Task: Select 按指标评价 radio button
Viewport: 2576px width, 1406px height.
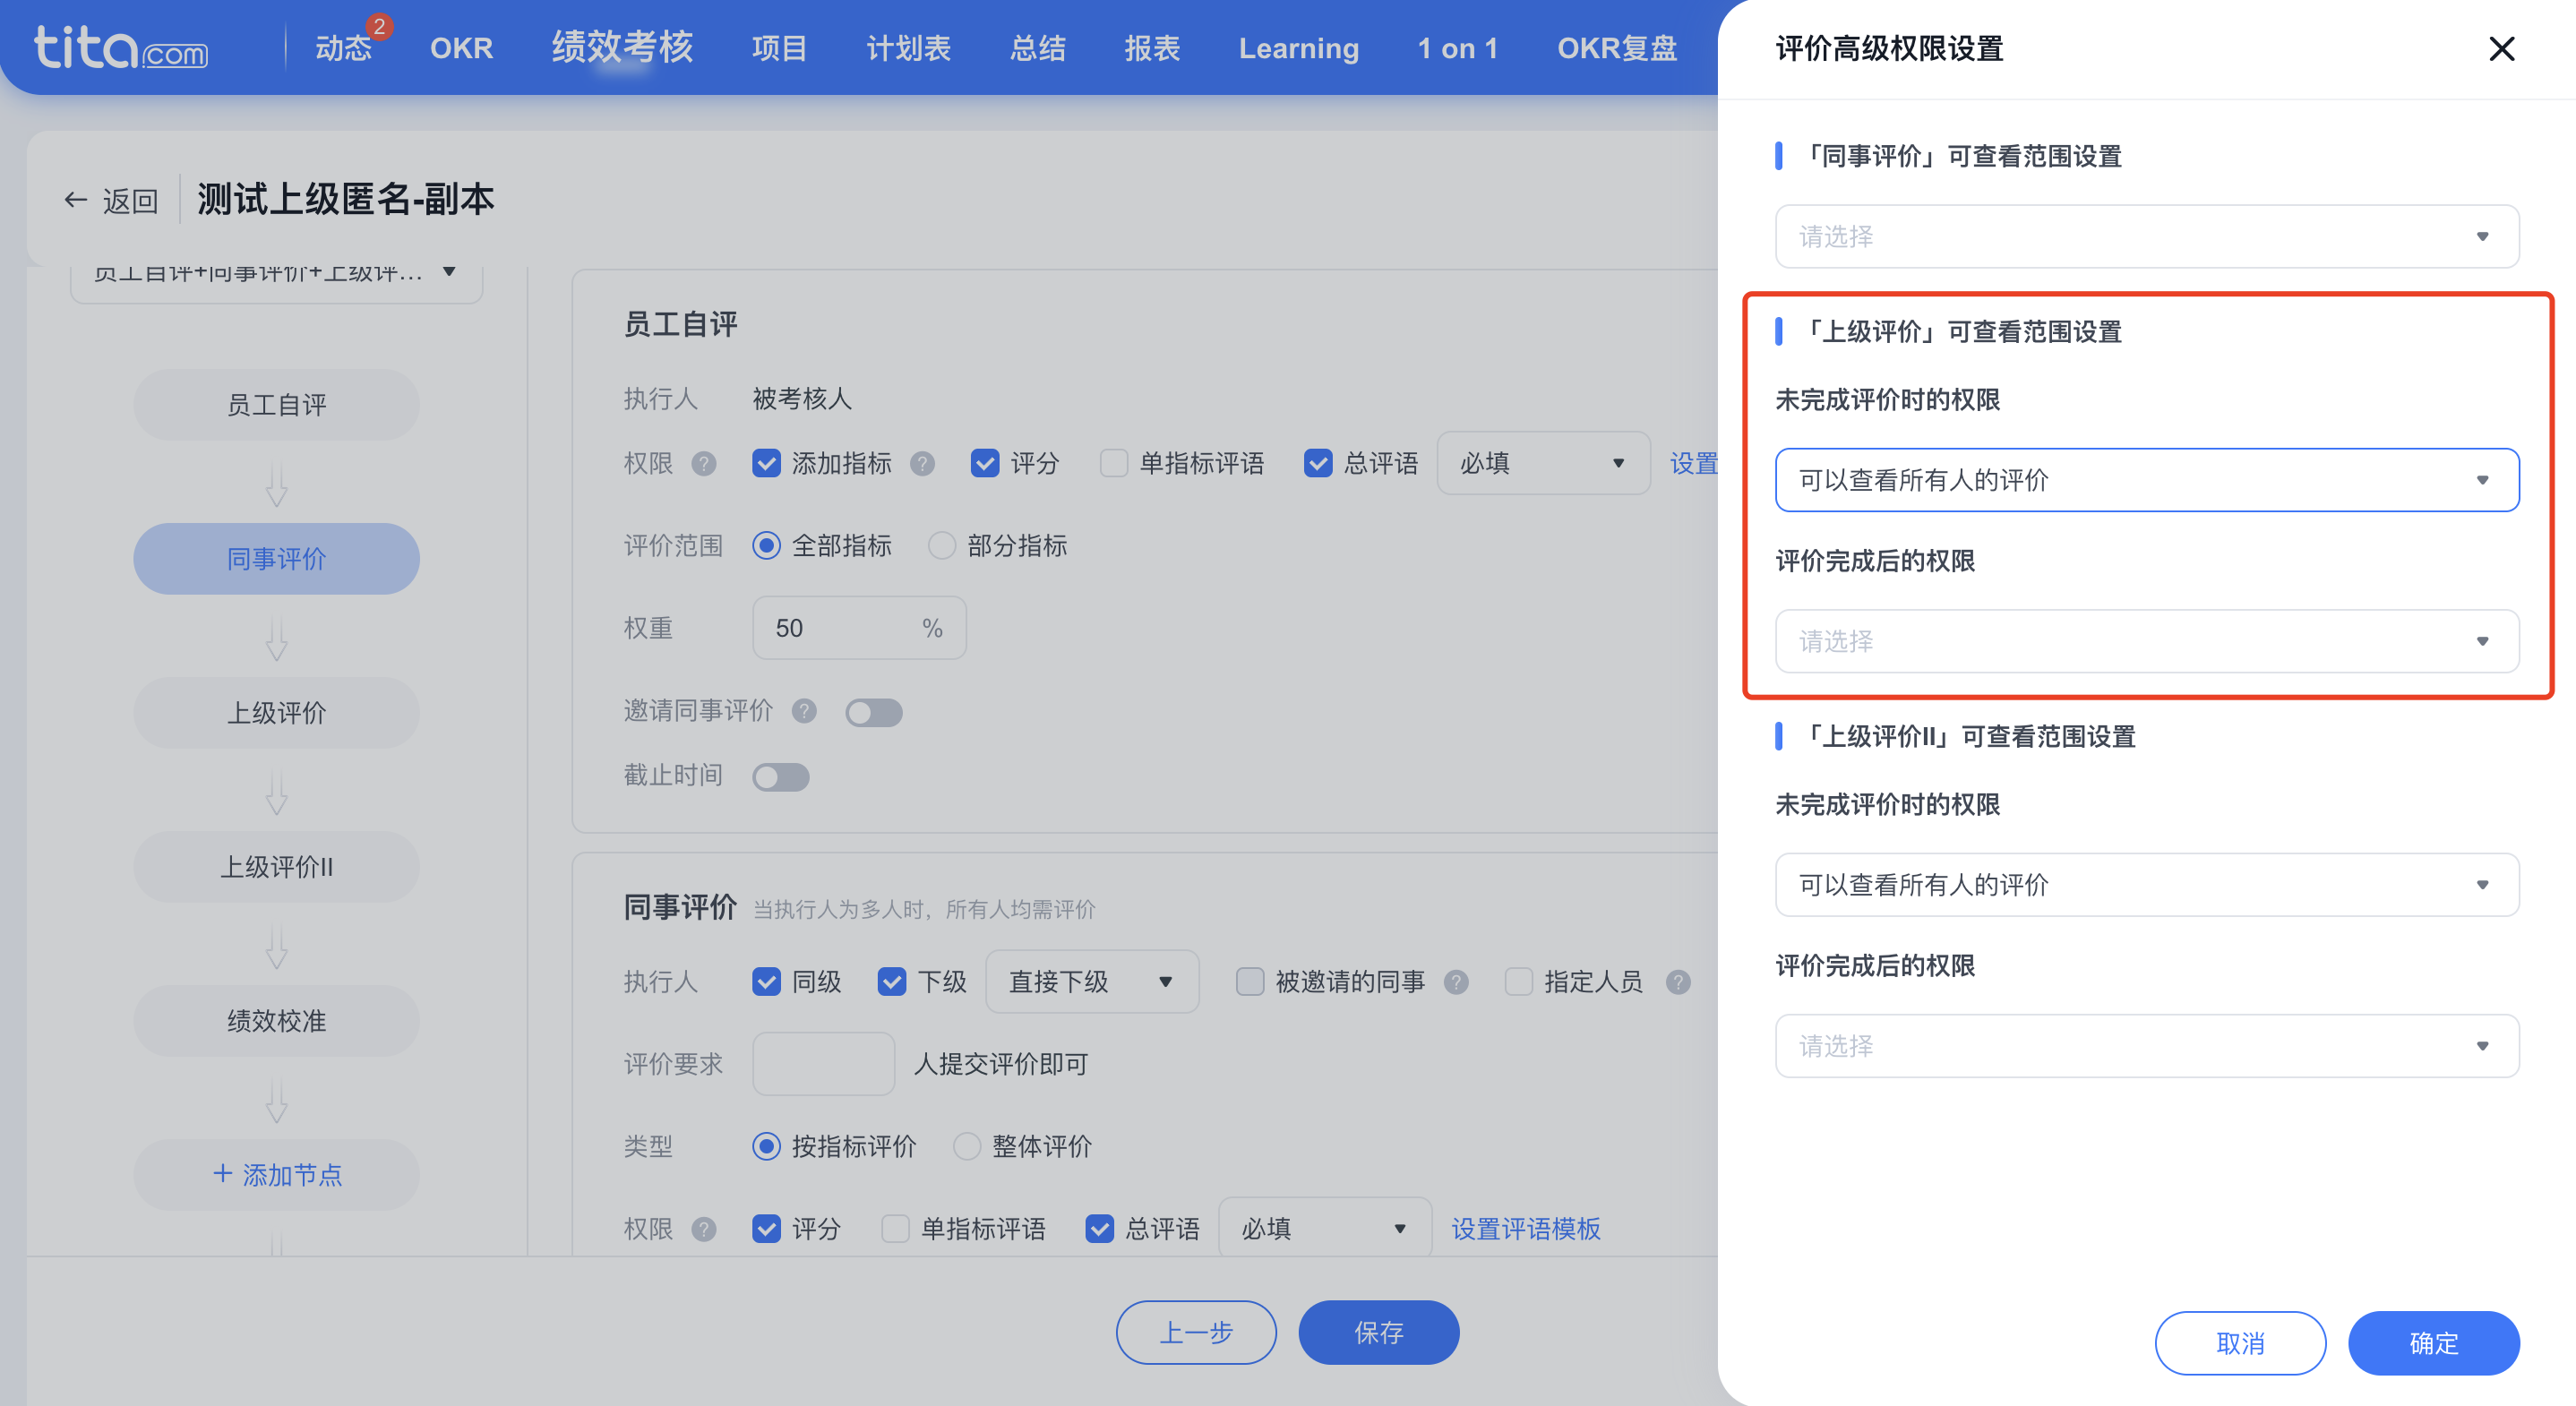Action: tap(766, 1146)
